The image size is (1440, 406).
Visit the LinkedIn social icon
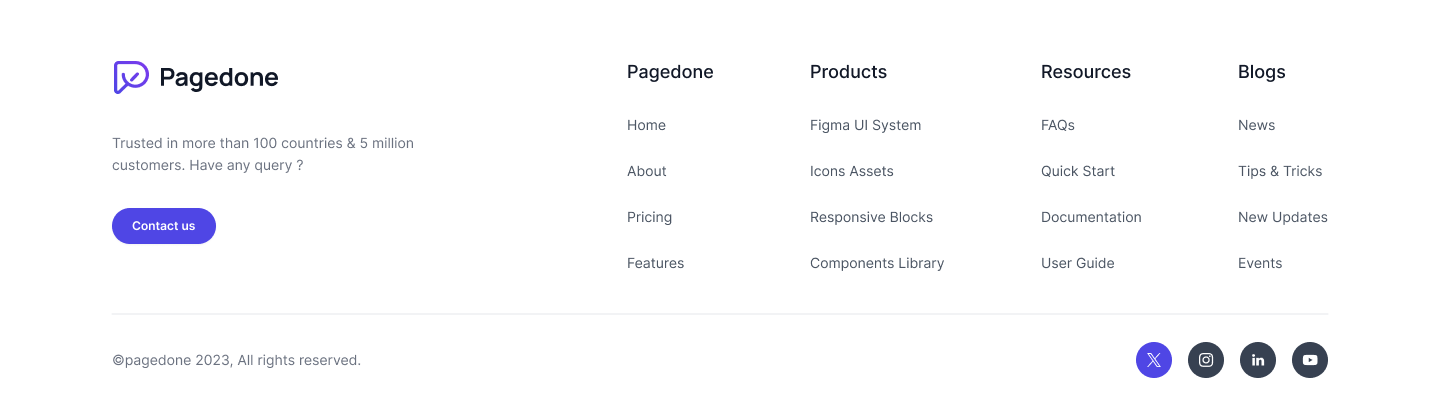(1258, 360)
